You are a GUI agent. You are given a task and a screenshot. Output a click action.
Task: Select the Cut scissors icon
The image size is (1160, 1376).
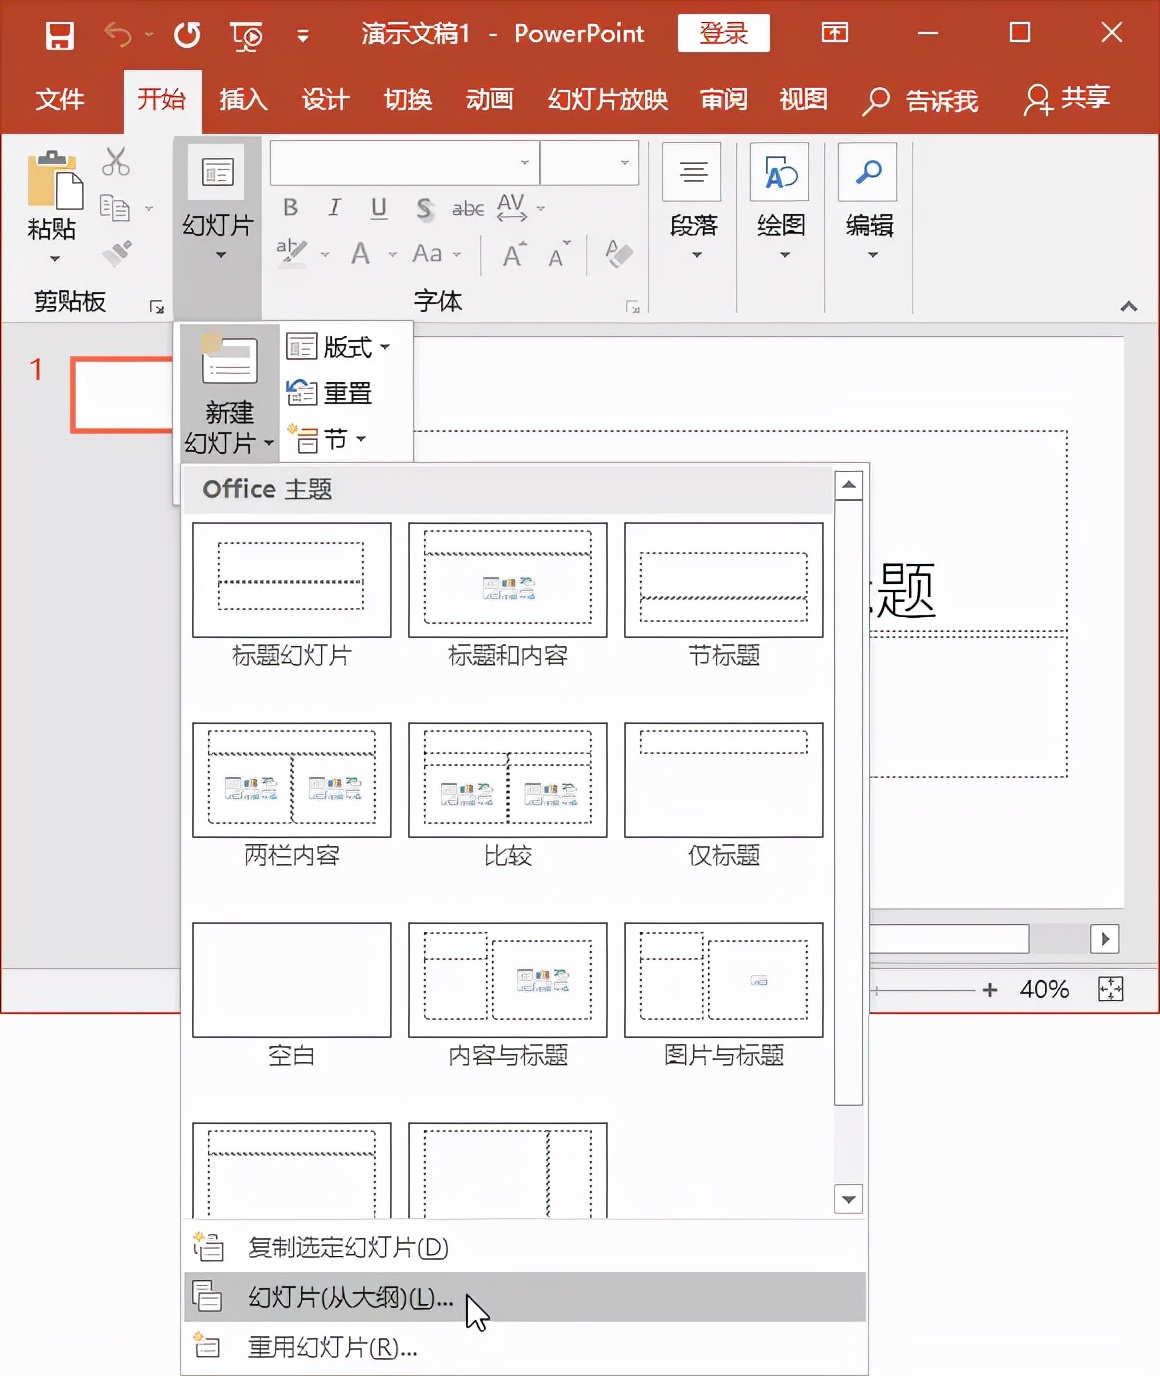pyautogui.click(x=114, y=162)
